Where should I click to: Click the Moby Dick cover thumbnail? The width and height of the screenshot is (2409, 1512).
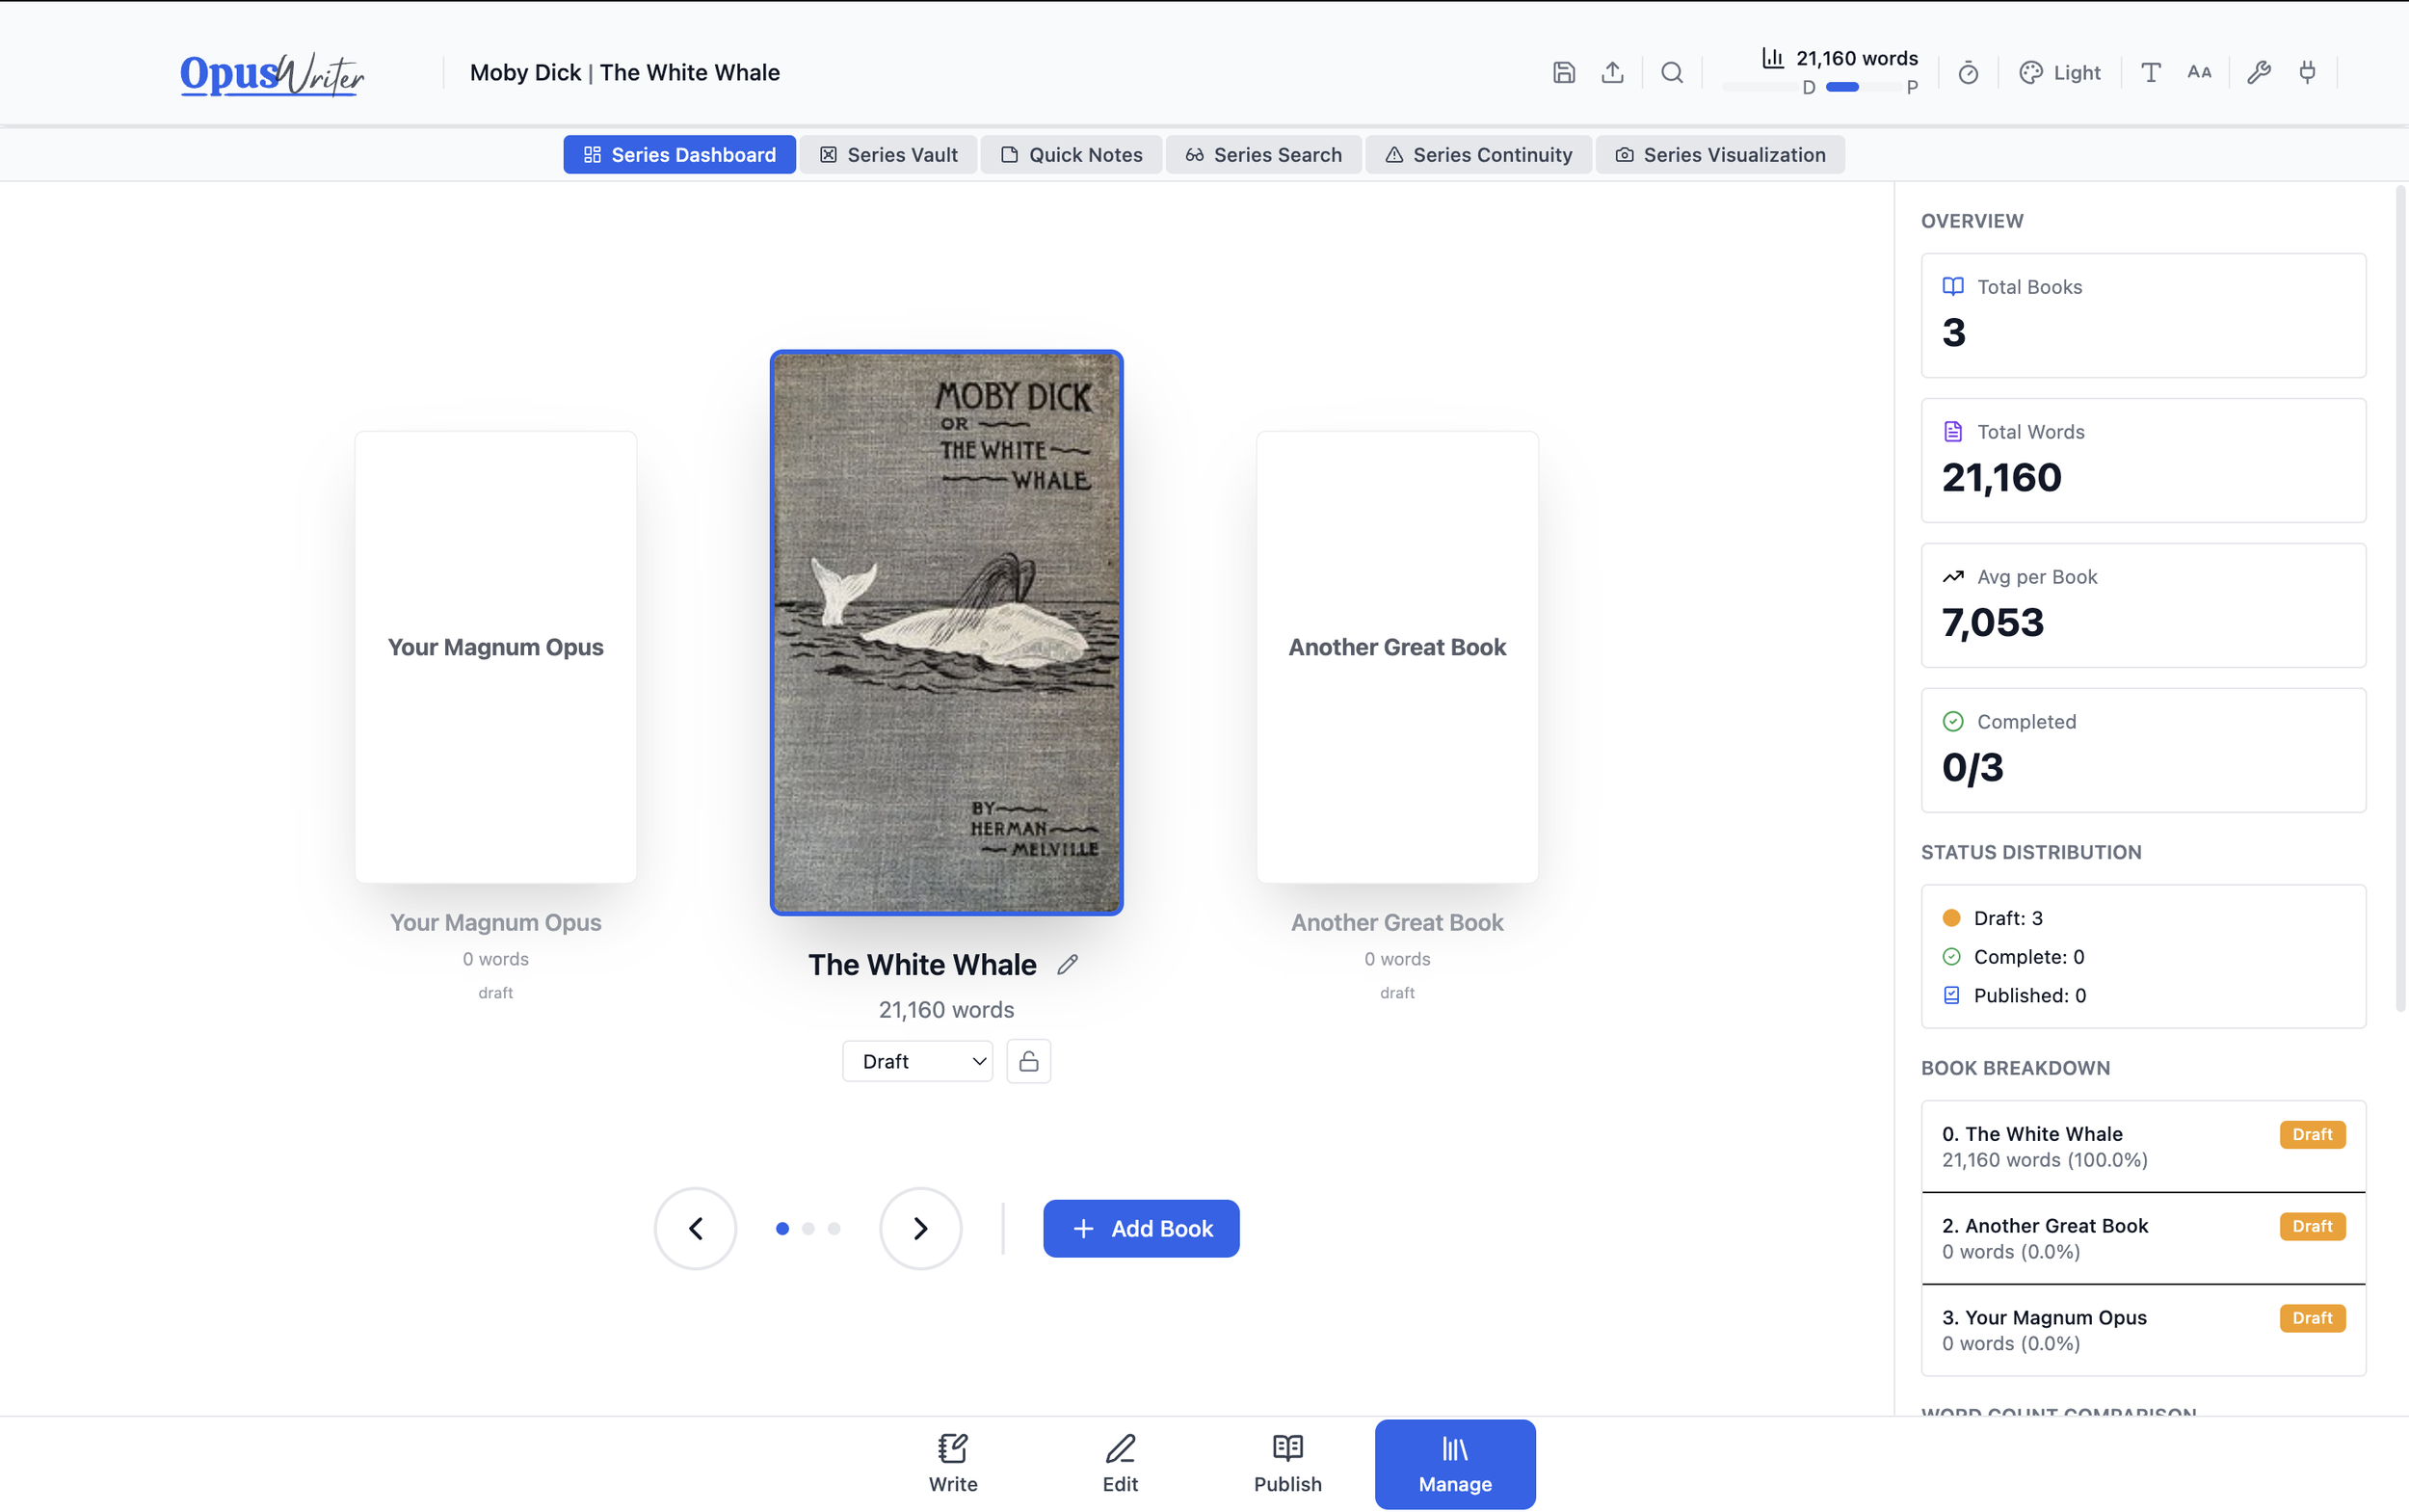pos(946,630)
